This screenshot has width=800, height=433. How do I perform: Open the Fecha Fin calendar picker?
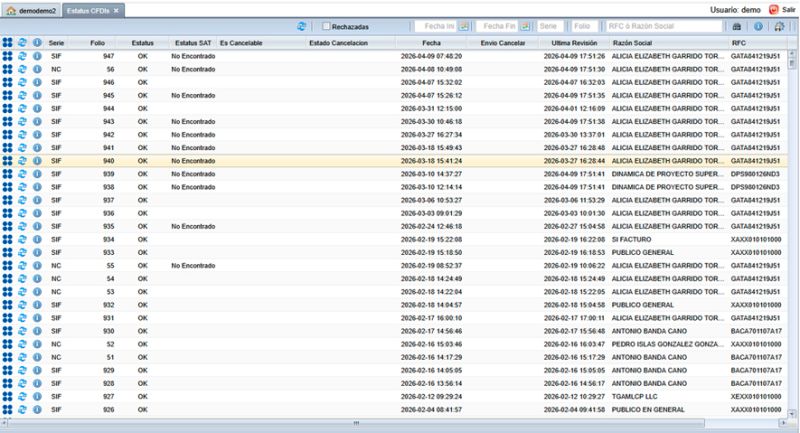(x=525, y=26)
